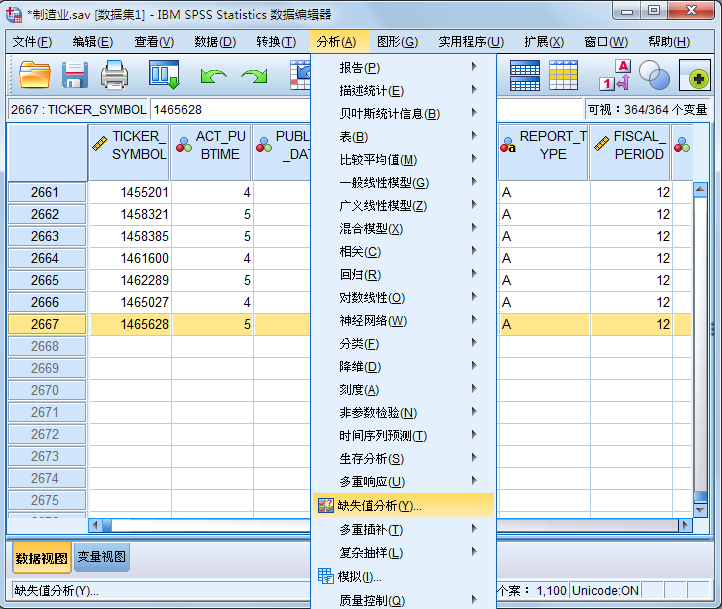Click cell with value 1455201
The height and width of the screenshot is (609, 722).
tap(130, 192)
